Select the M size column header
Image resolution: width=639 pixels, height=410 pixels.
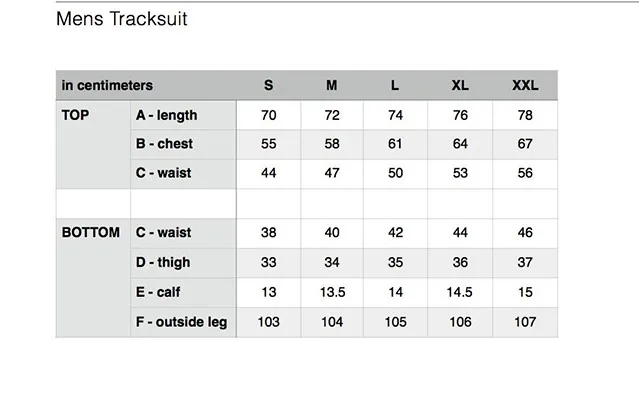tap(332, 86)
